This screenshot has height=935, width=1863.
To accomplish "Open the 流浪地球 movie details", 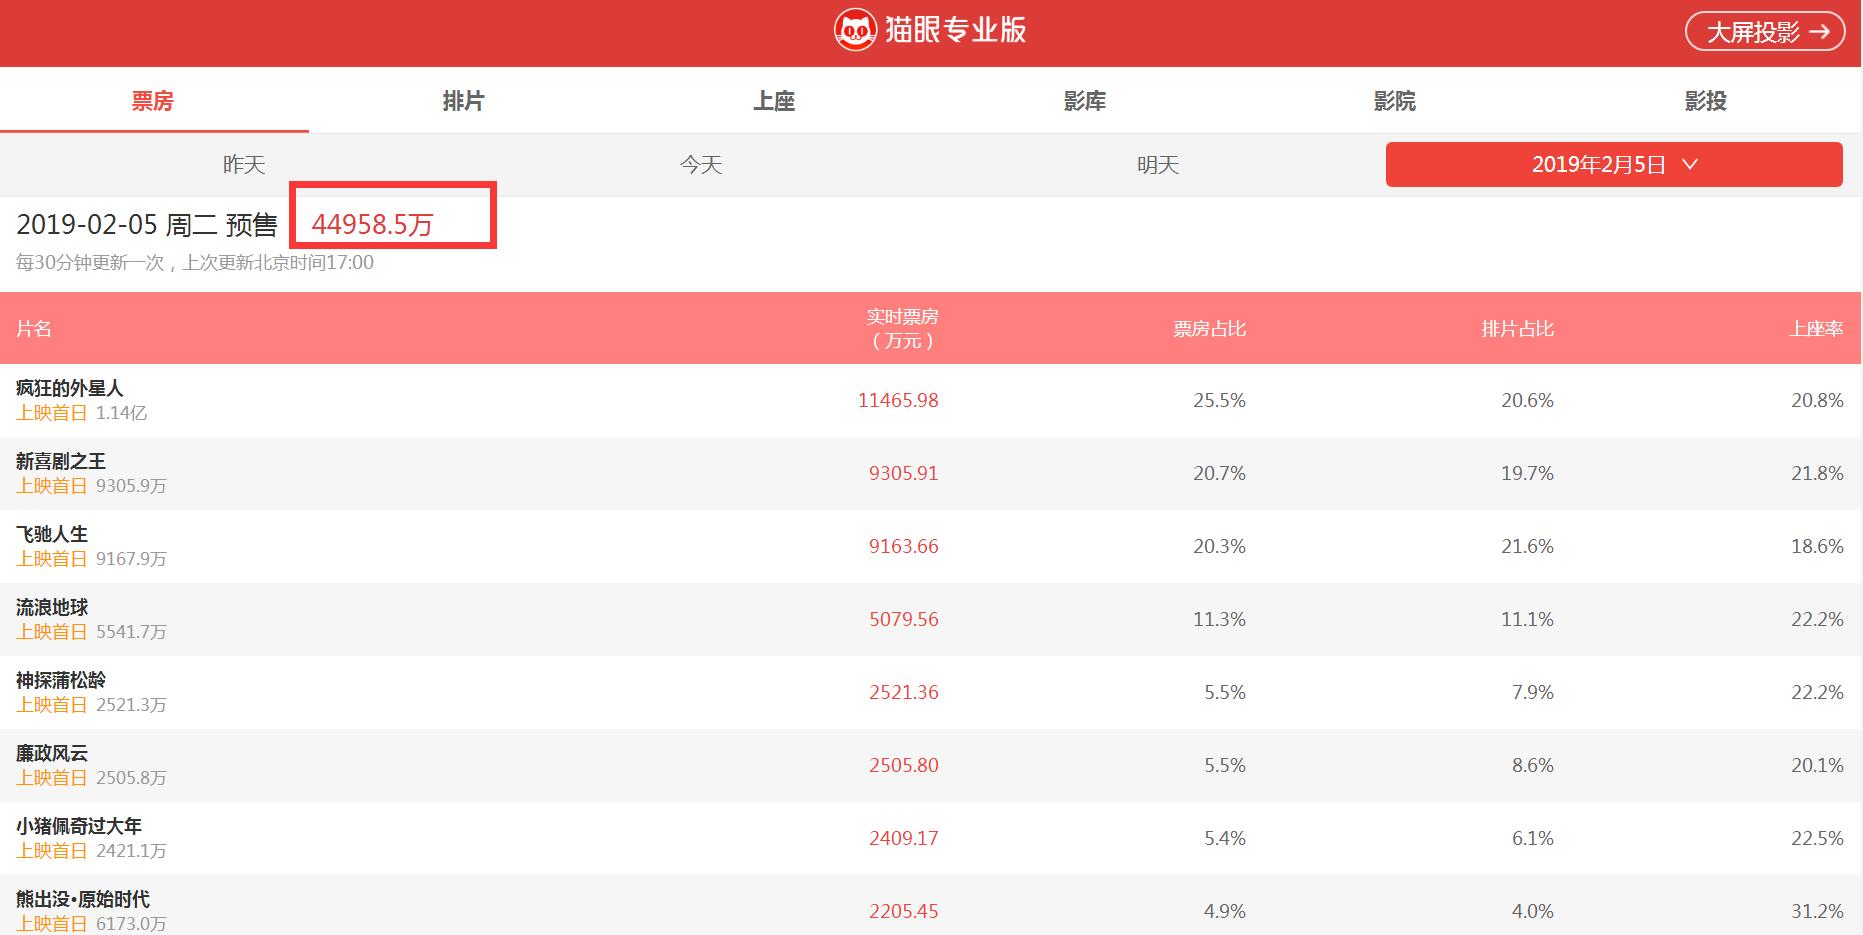I will [x=52, y=607].
